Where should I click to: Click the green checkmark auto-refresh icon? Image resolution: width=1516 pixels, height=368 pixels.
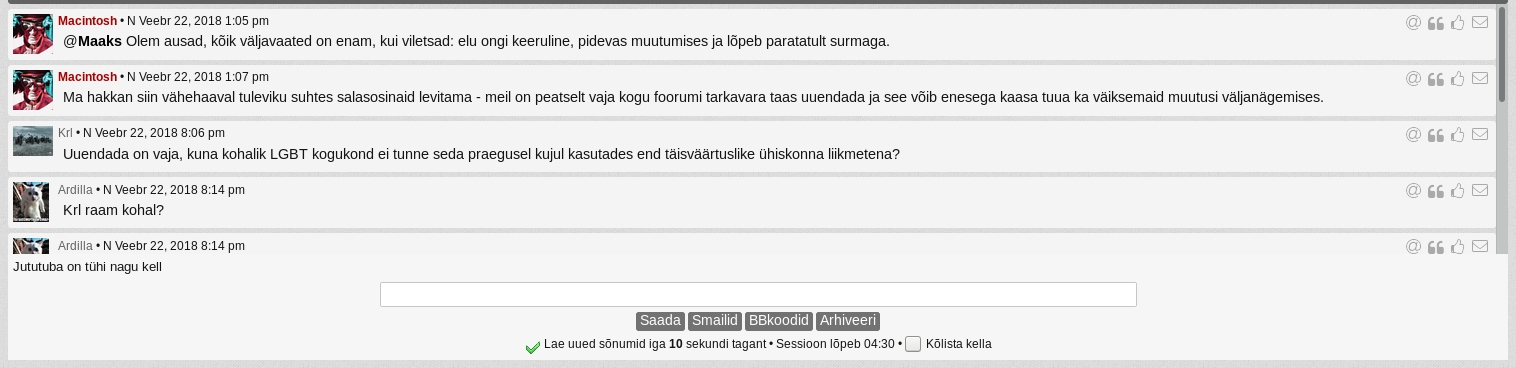click(533, 347)
